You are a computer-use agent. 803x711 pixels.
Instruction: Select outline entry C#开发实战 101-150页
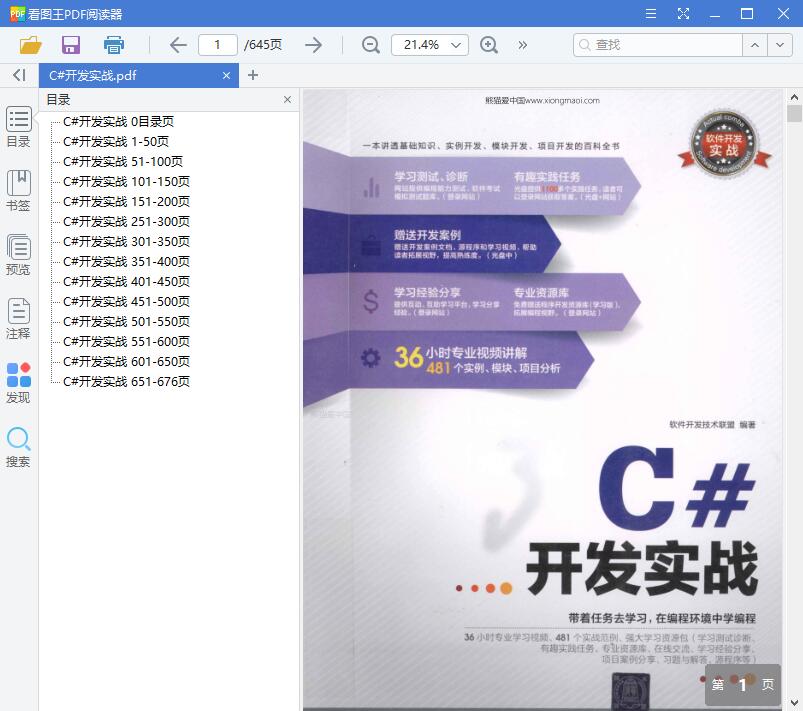[x=126, y=181]
